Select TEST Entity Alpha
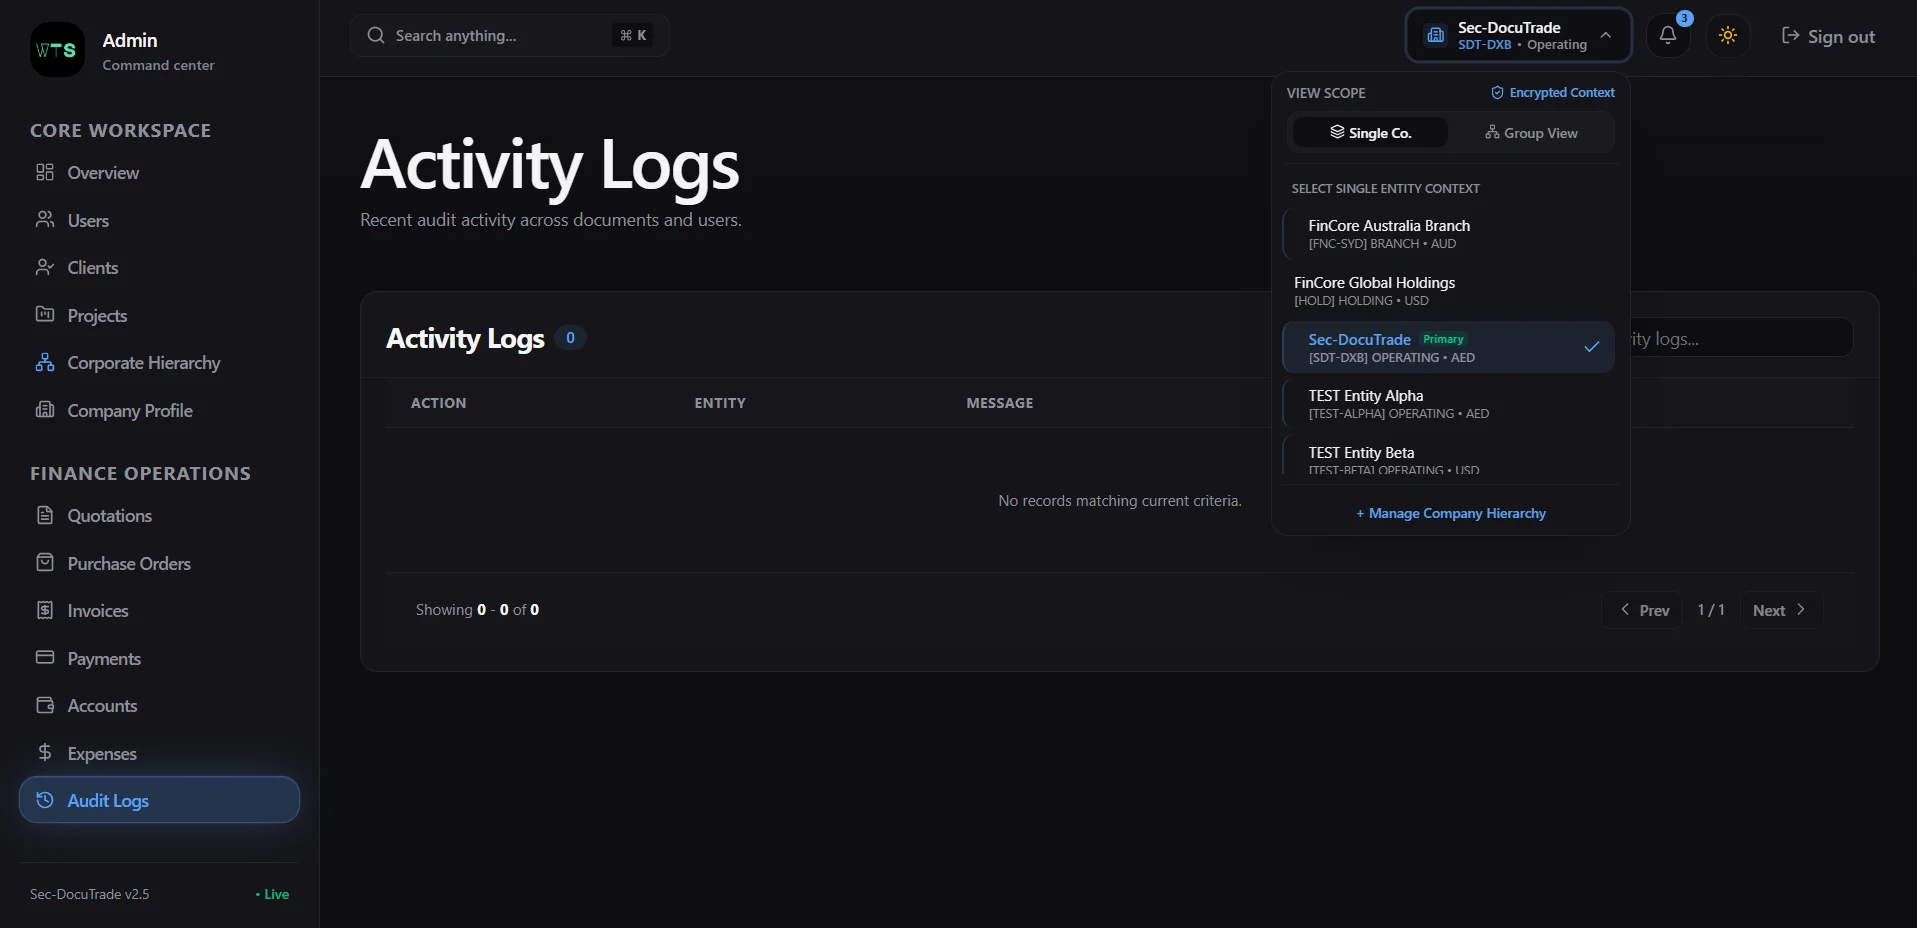The width and height of the screenshot is (1917, 928). coord(1448,404)
